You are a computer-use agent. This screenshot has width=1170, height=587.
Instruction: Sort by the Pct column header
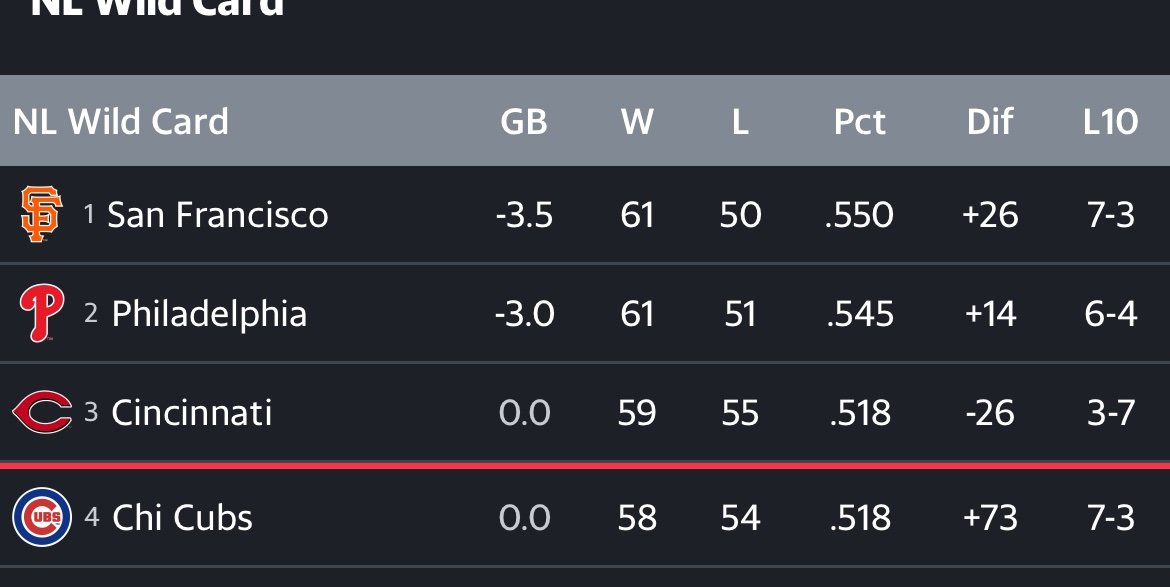pos(860,122)
